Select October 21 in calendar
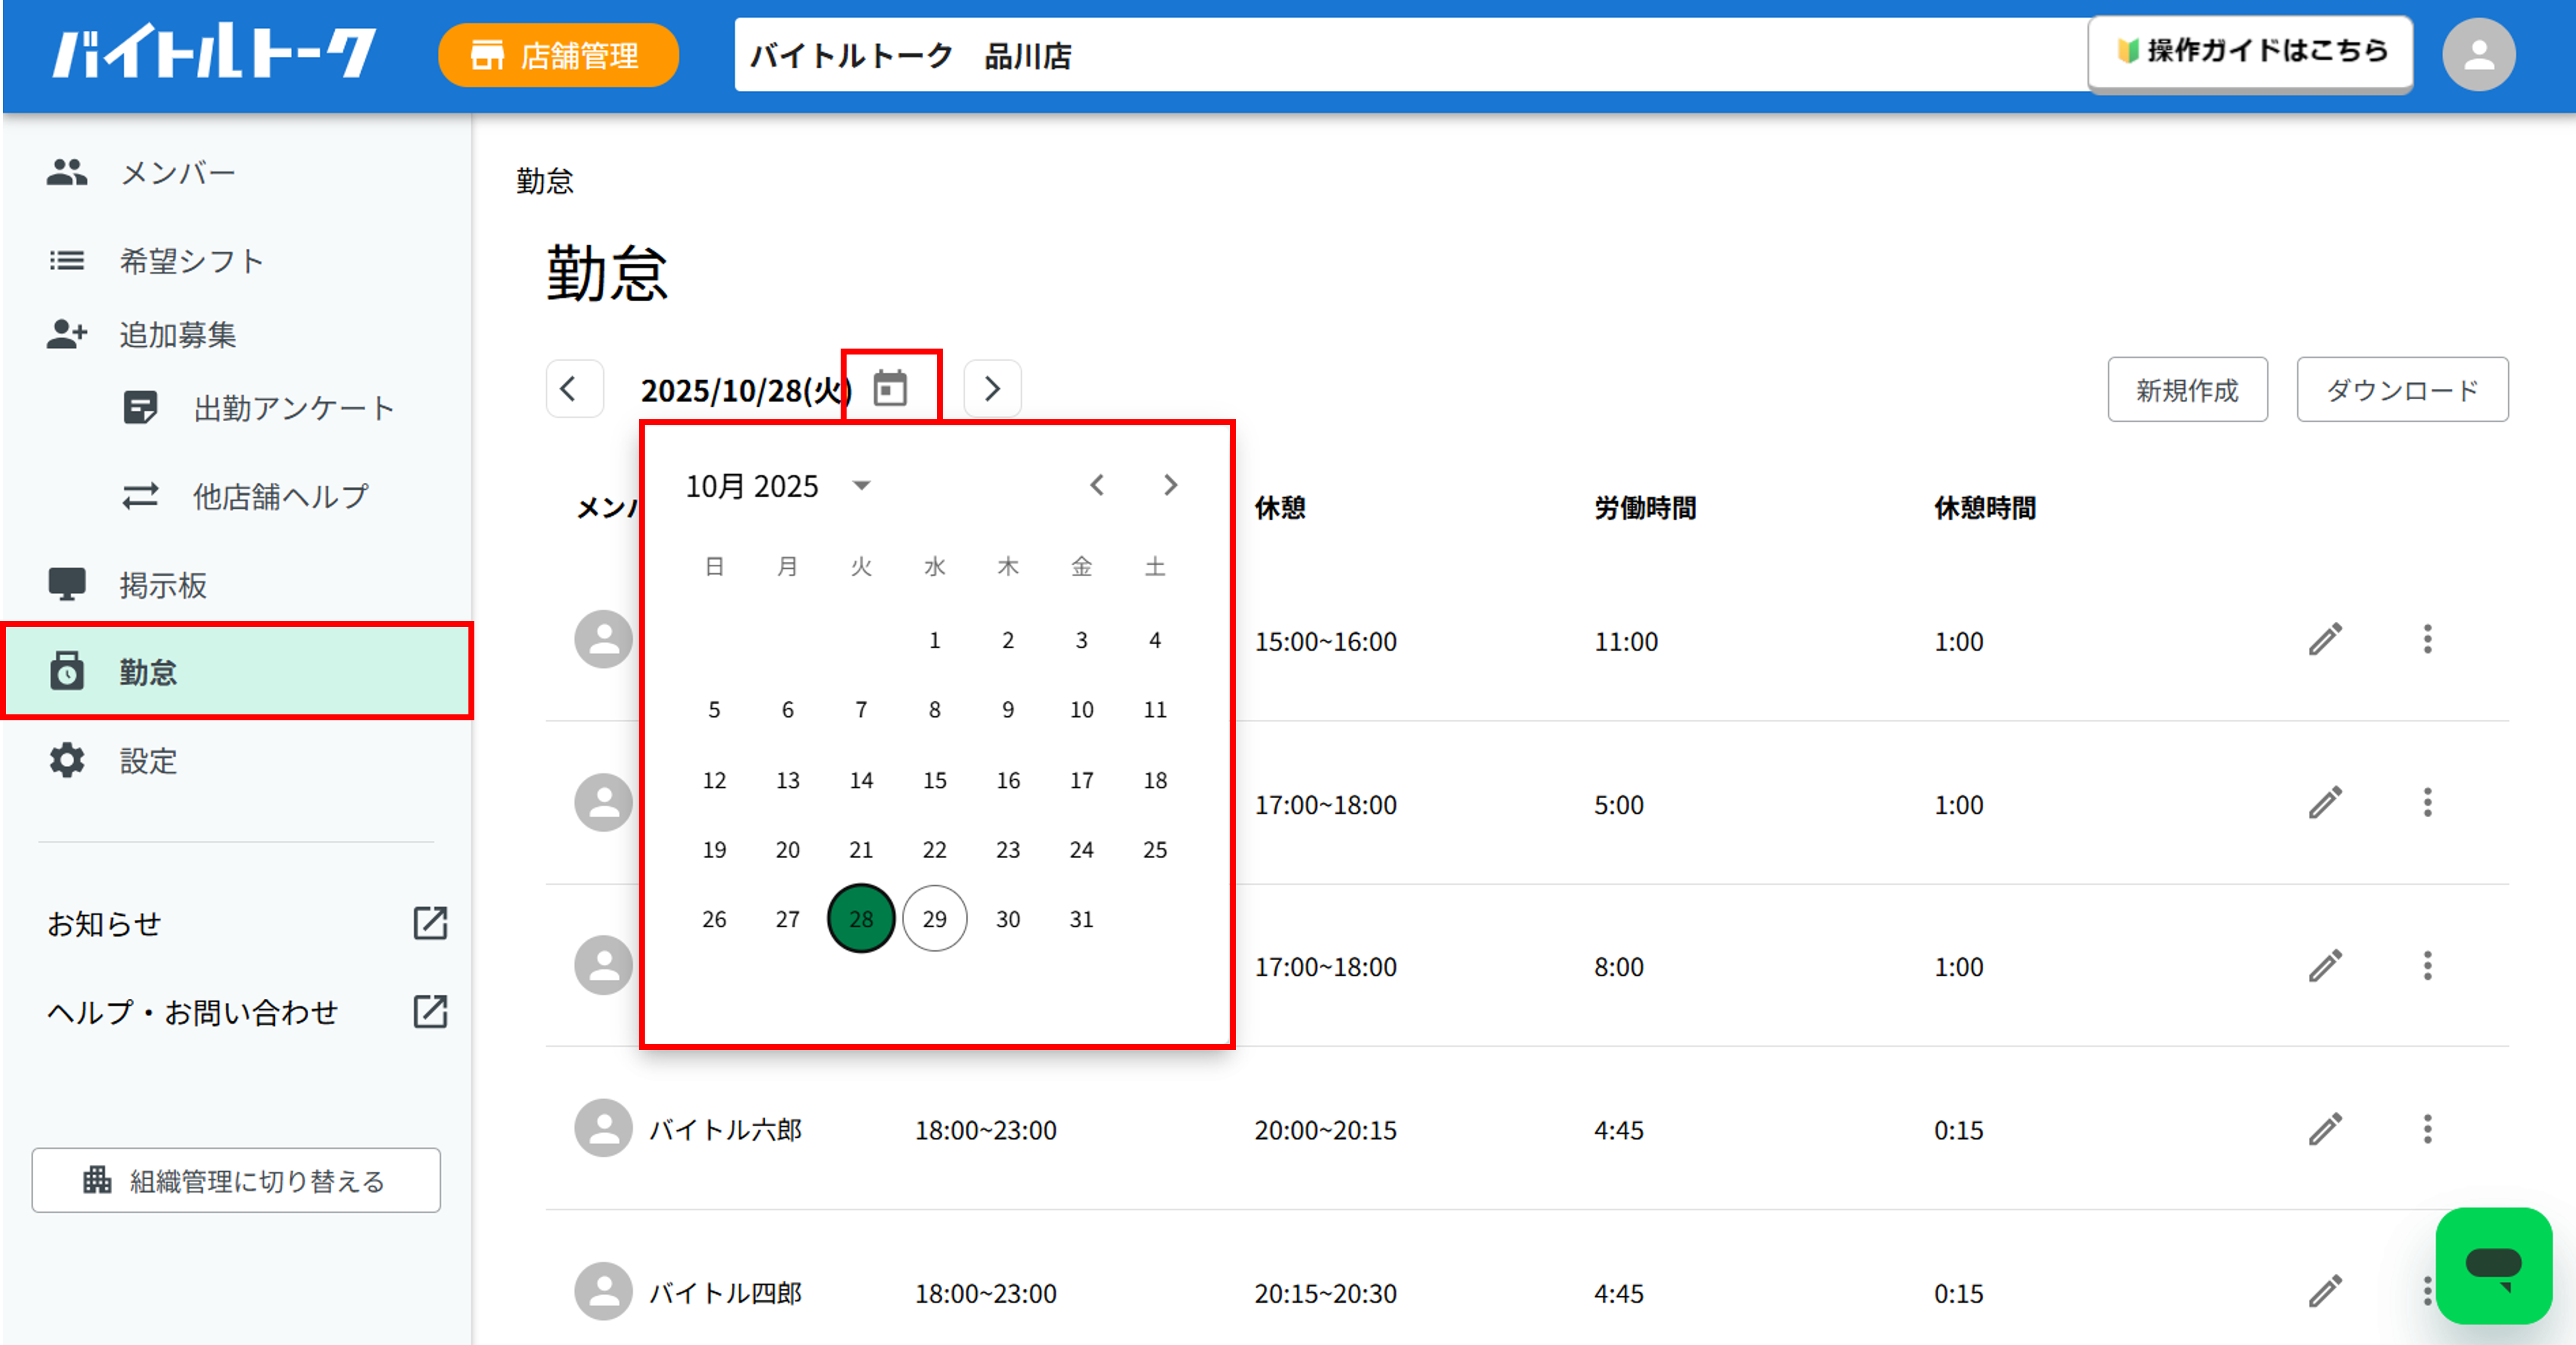The height and width of the screenshot is (1345, 2576). pos(861,850)
